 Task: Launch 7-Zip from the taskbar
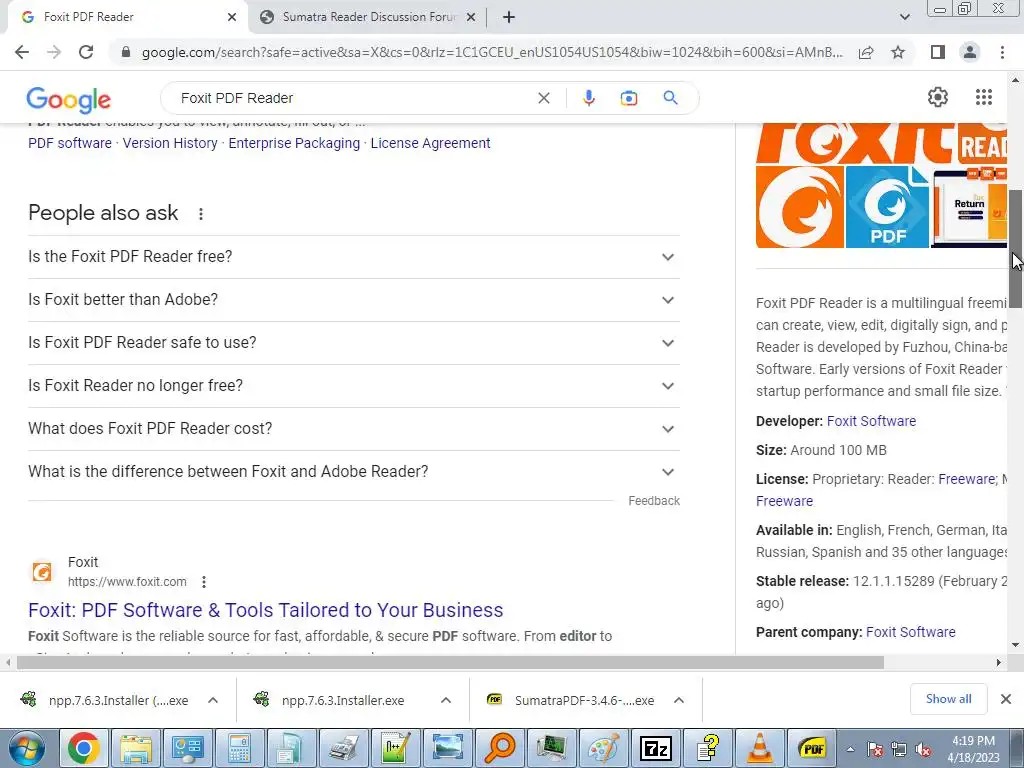[656, 748]
